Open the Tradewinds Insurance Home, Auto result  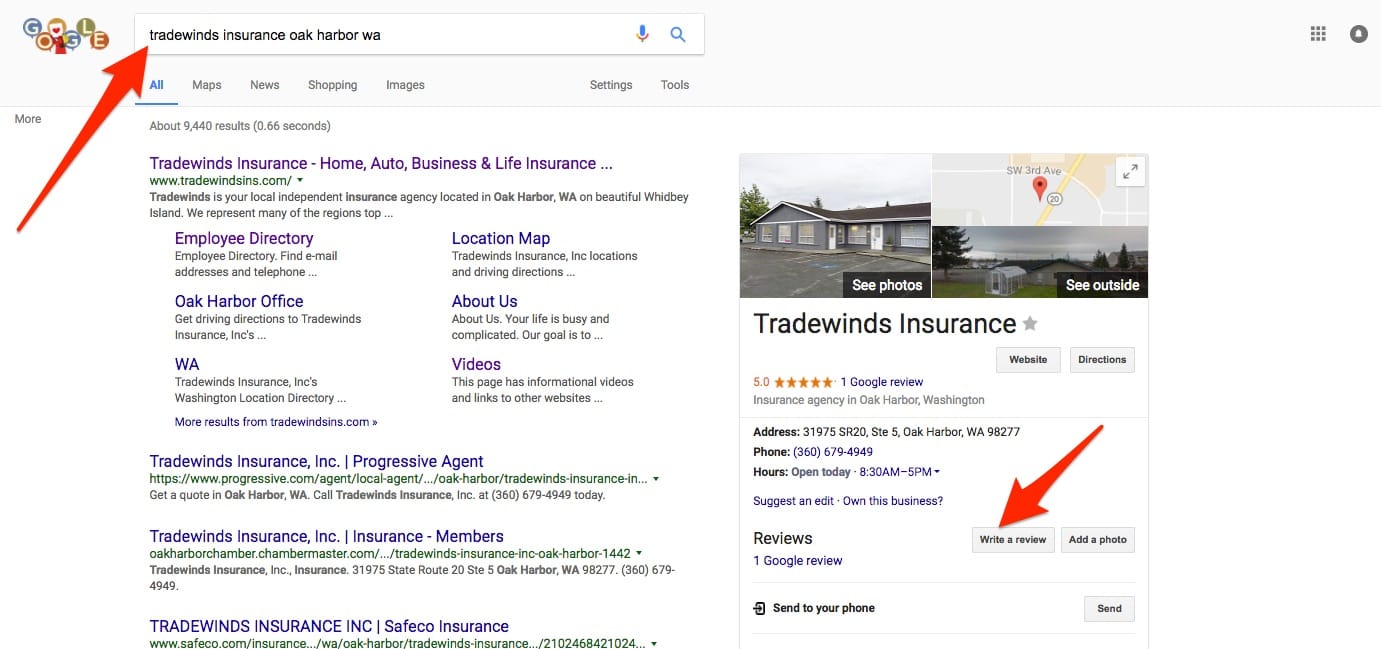(381, 163)
